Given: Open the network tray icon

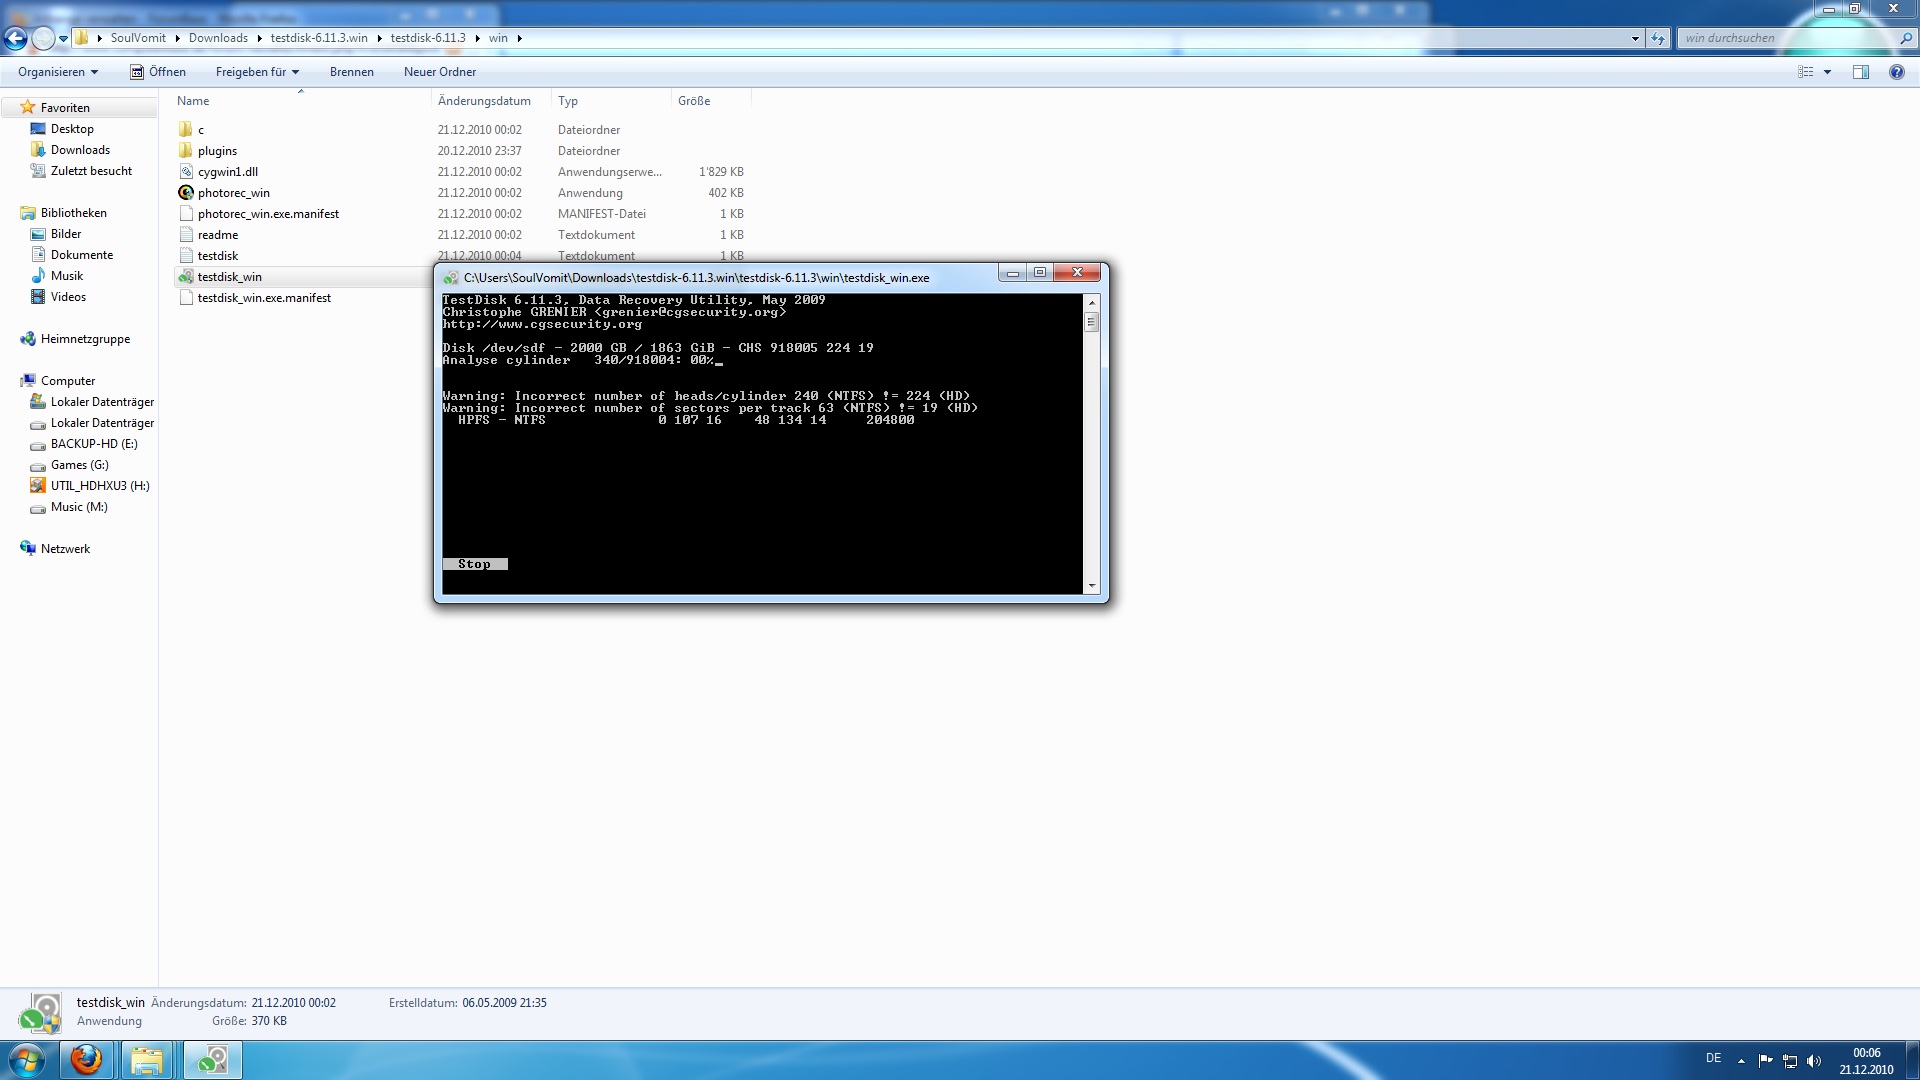Looking at the screenshot, I should pyautogui.click(x=1790, y=1060).
